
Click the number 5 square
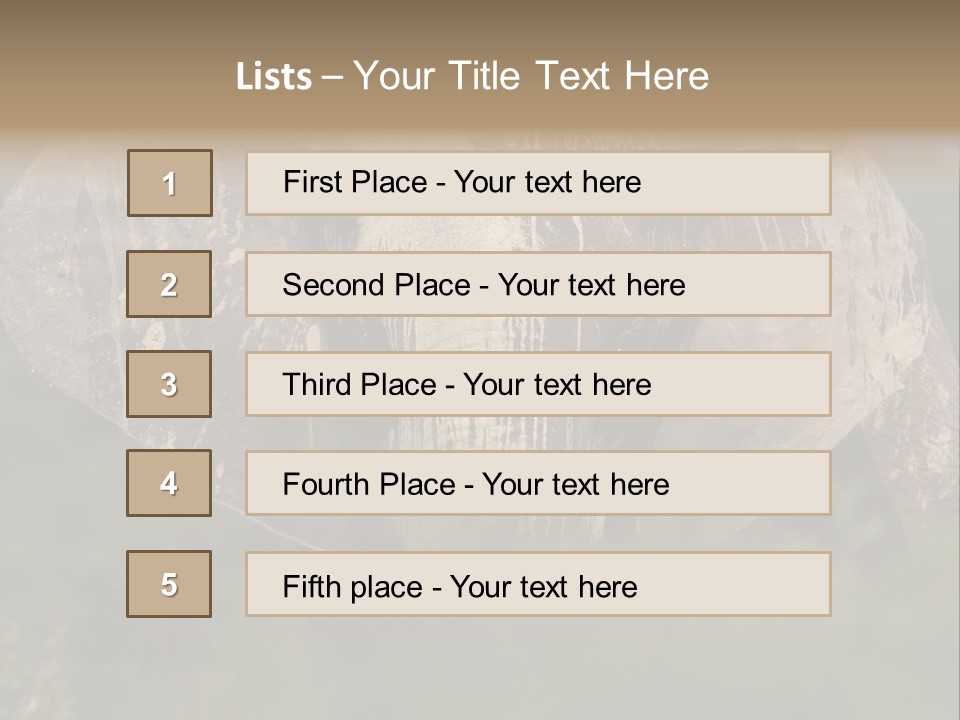click(169, 584)
